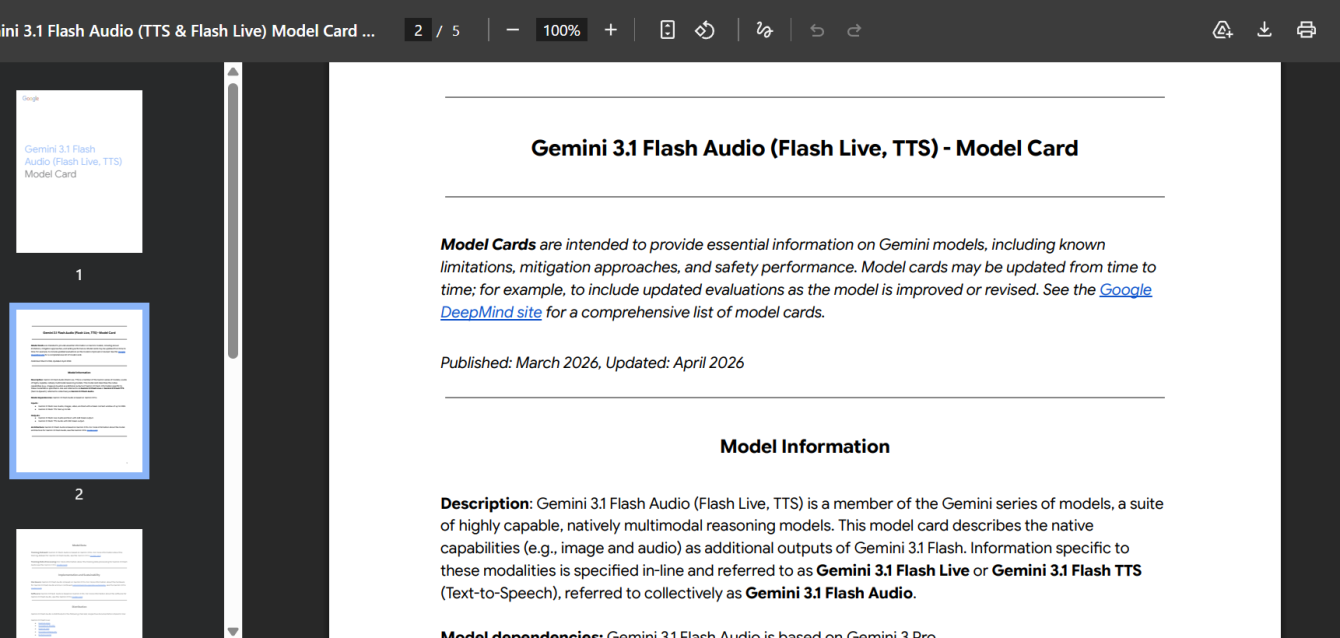The width and height of the screenshot is (1340, 638).
Task: Print the document
Action: tap(1306, 30)
